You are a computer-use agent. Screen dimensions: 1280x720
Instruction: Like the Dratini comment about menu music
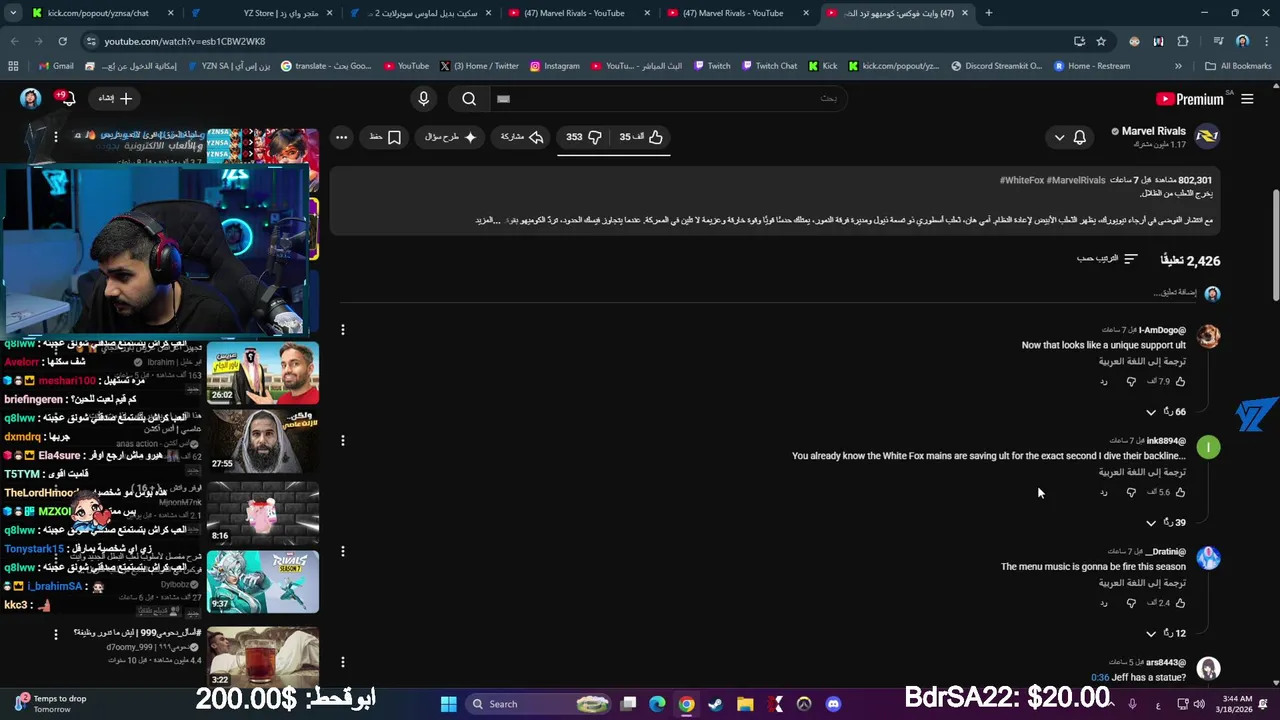click(1180, 603)
